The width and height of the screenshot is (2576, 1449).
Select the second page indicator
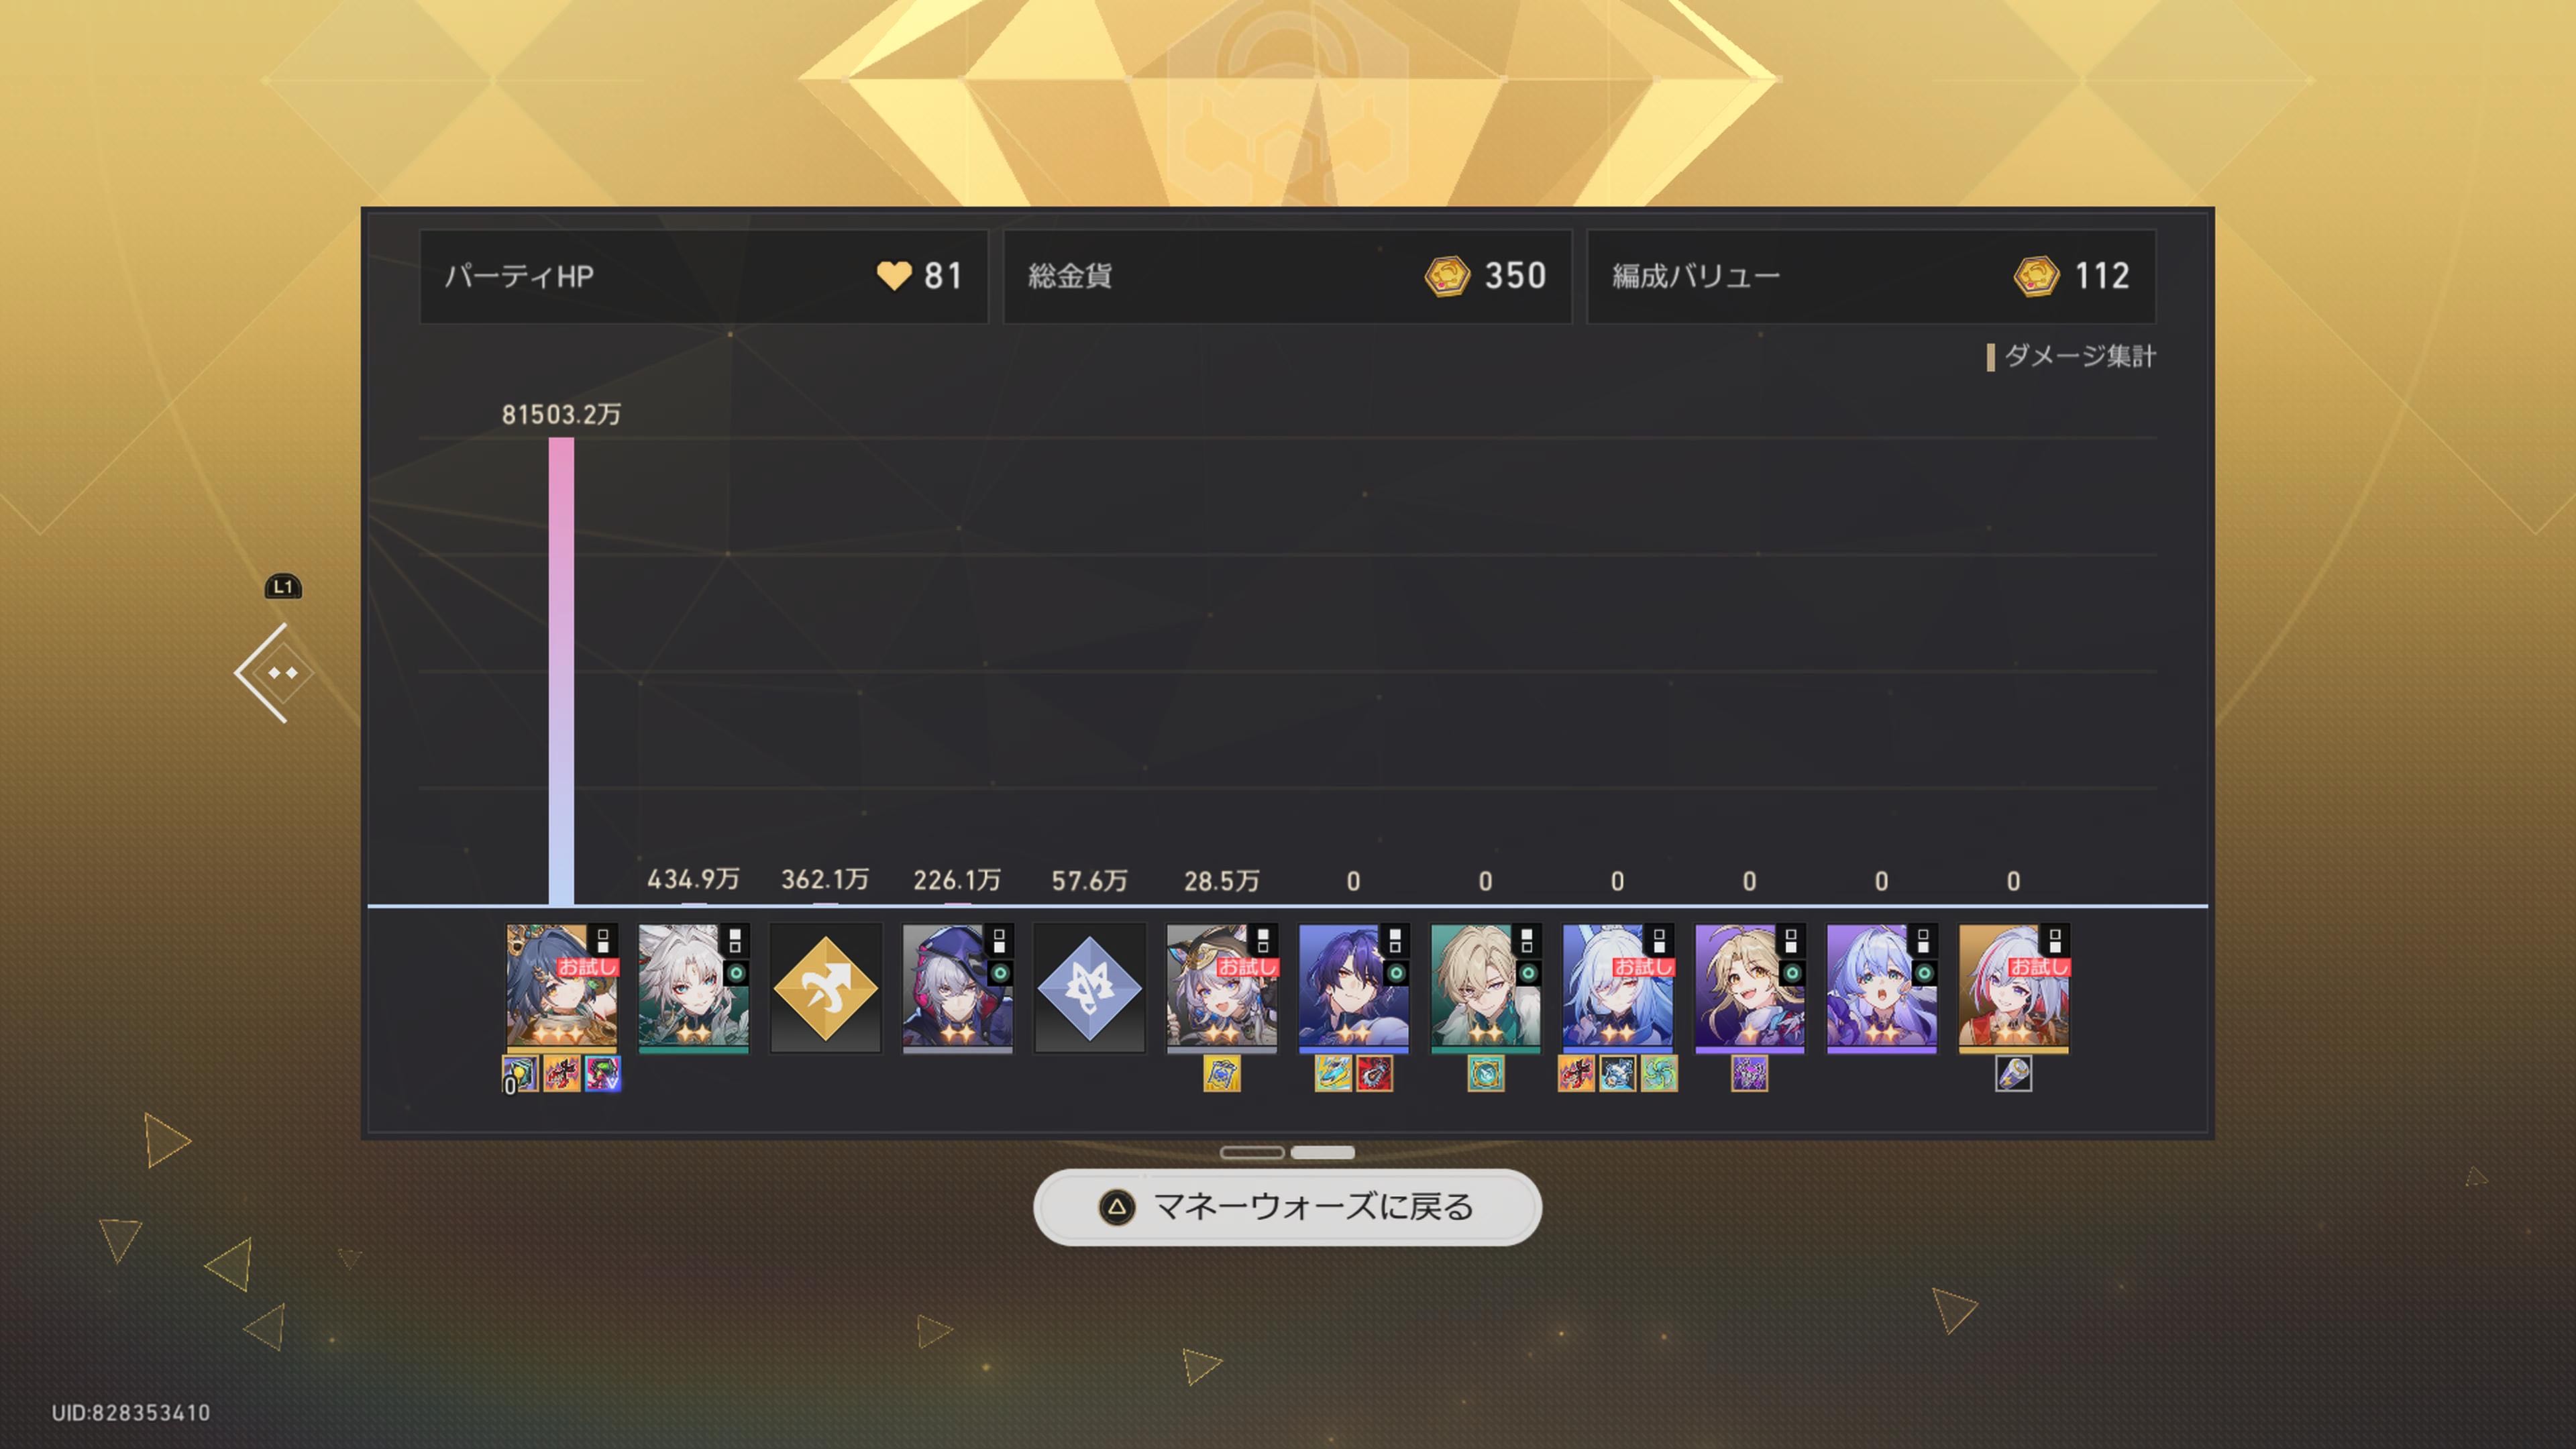point(1322,1153)
